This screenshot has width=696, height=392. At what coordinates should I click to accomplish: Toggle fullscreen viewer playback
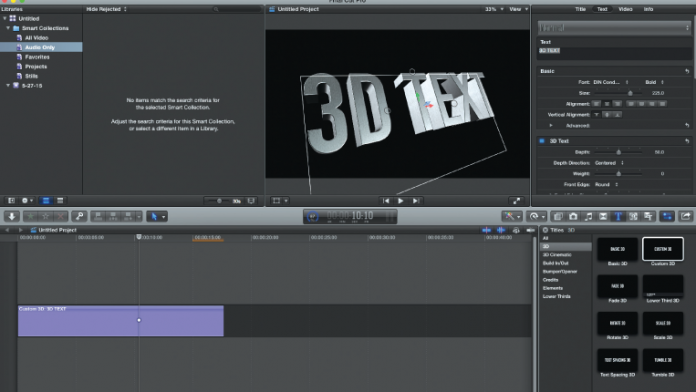click(516, 201)
